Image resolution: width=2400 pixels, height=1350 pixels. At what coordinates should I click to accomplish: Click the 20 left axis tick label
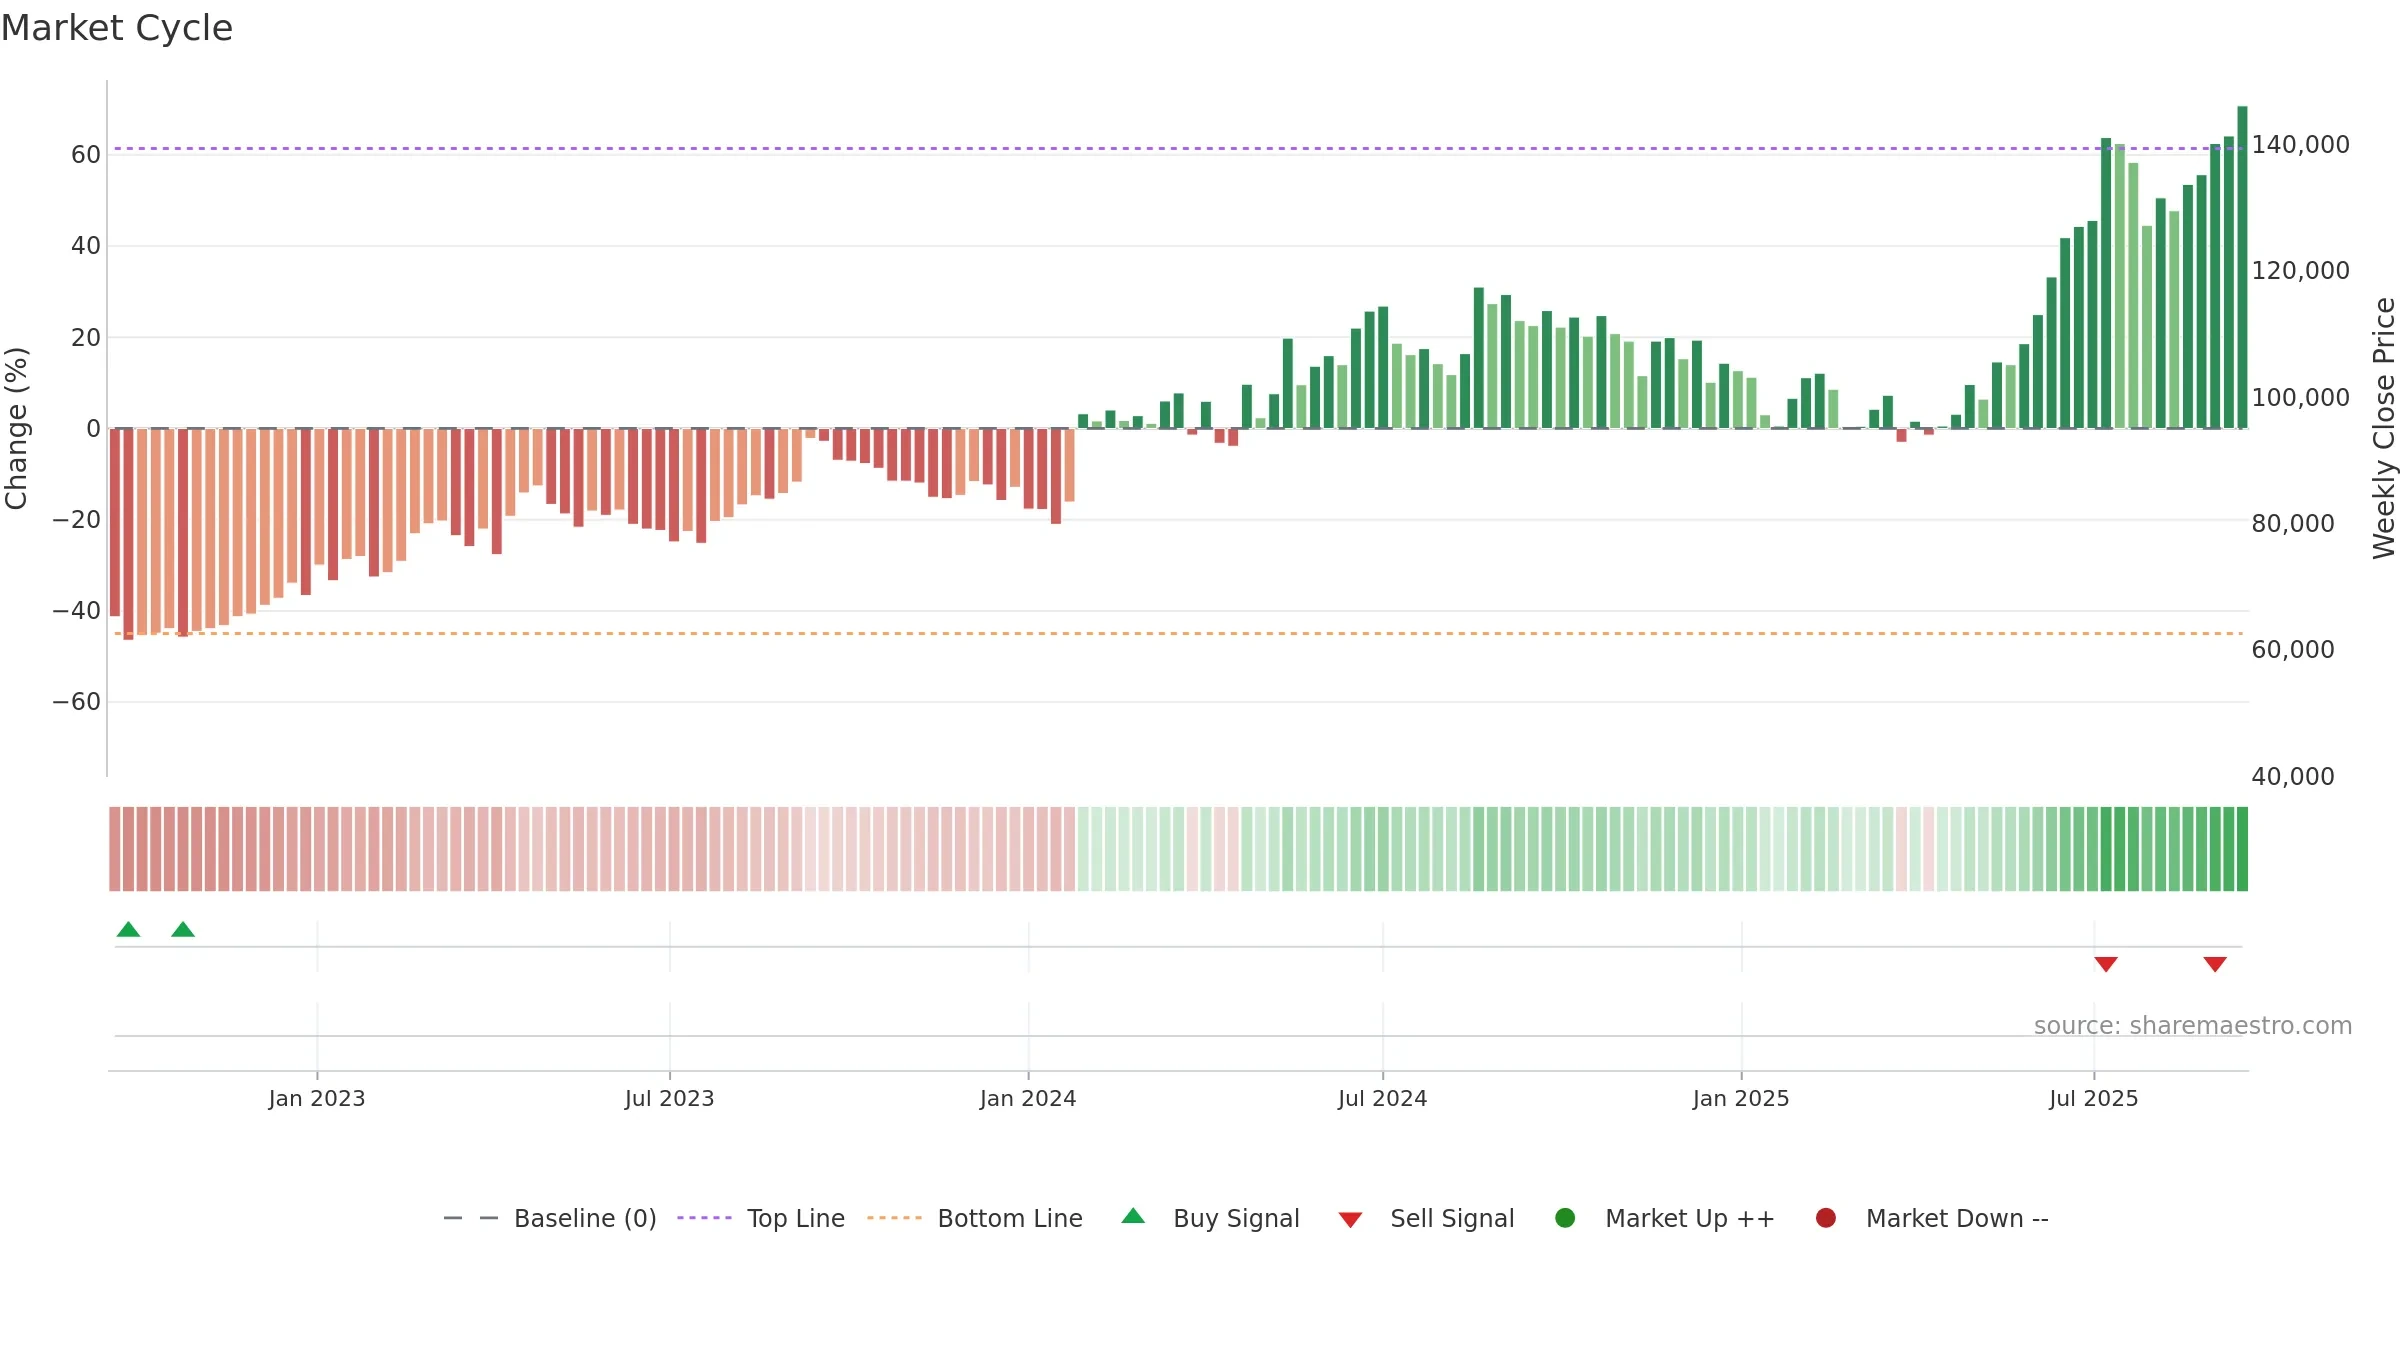point(86,337)
